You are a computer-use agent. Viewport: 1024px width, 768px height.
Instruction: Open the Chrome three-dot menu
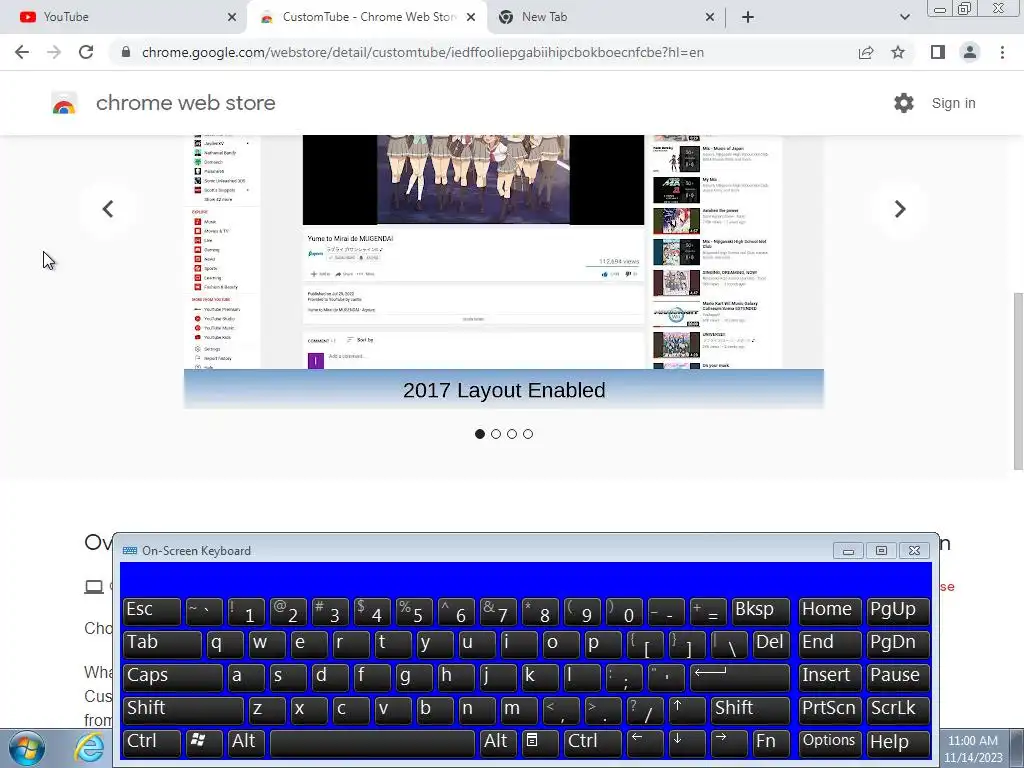pos(1002,52)
